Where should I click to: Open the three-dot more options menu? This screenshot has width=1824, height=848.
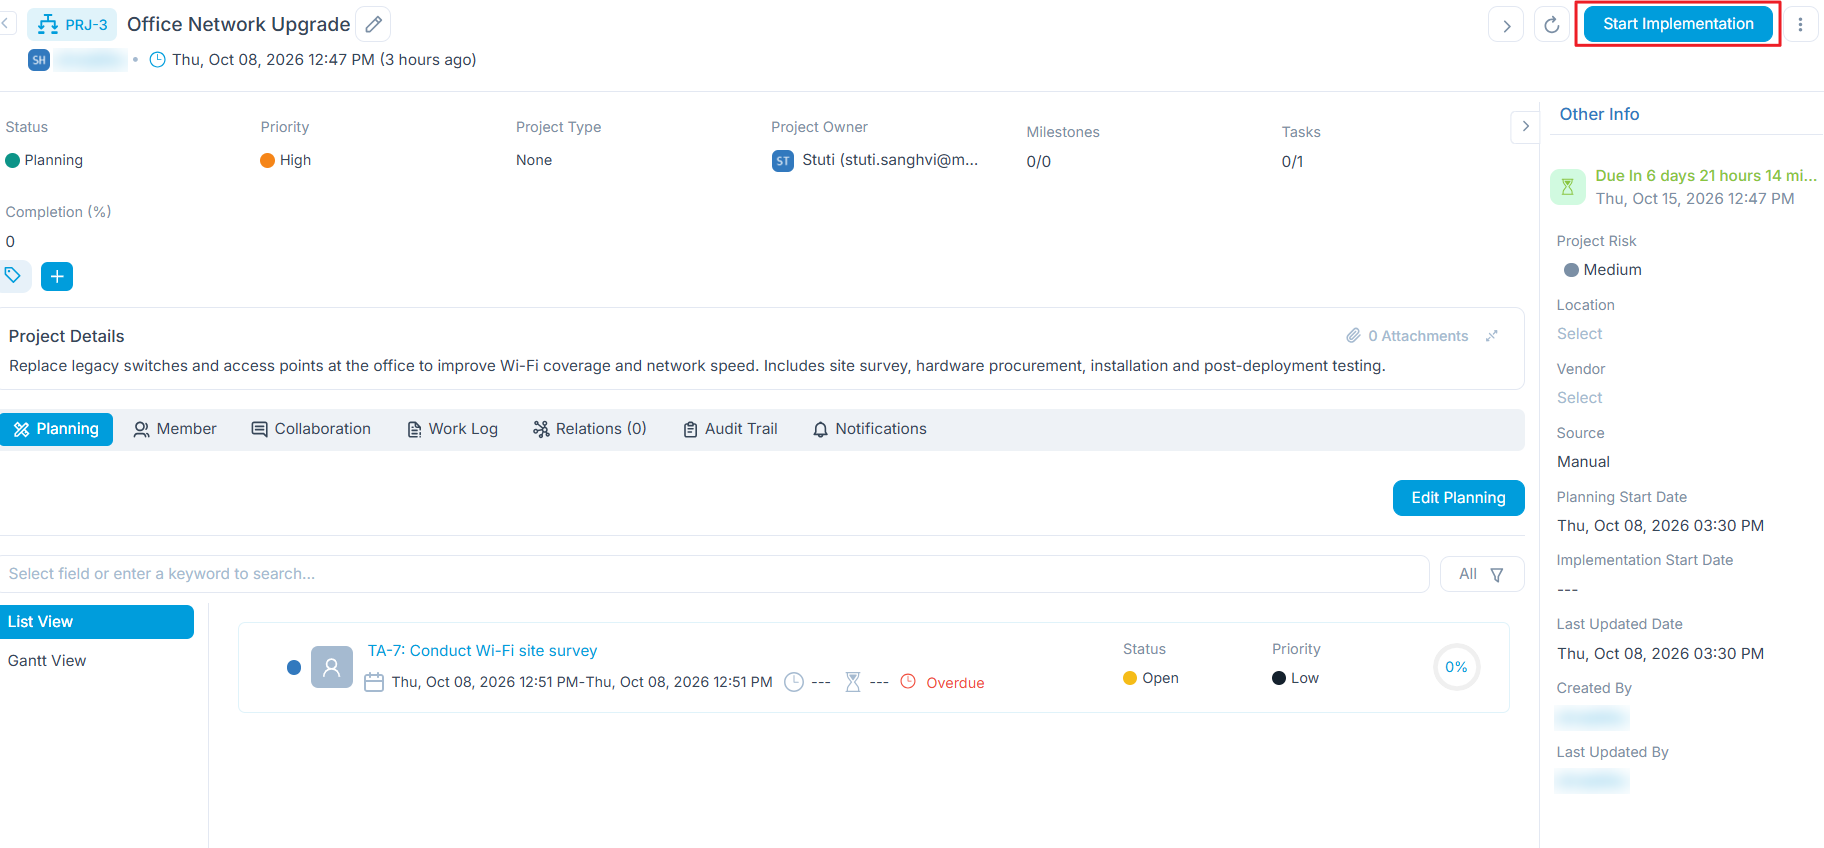click(1800, 25)
